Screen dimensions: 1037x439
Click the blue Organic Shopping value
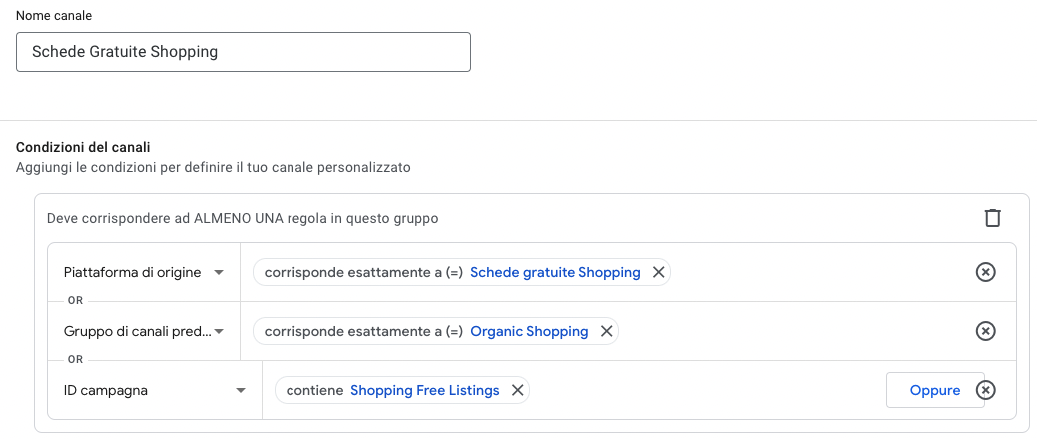click(x=529, y=331)
